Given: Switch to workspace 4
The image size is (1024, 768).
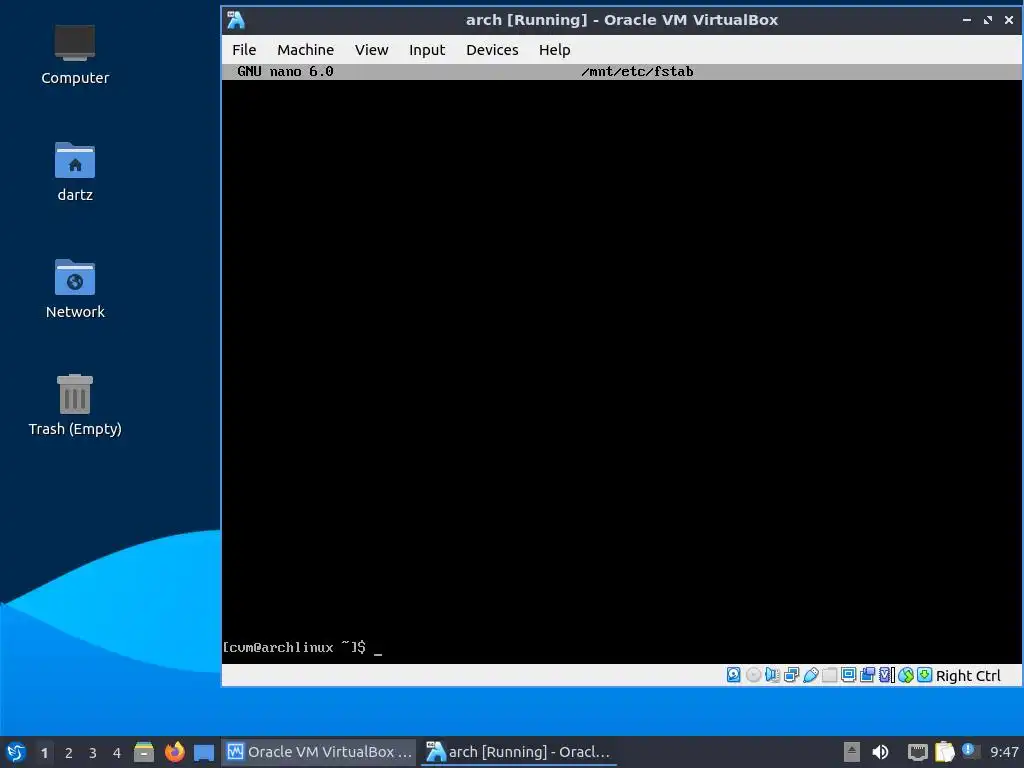Looking at the screenshot, I should [117, 752].
